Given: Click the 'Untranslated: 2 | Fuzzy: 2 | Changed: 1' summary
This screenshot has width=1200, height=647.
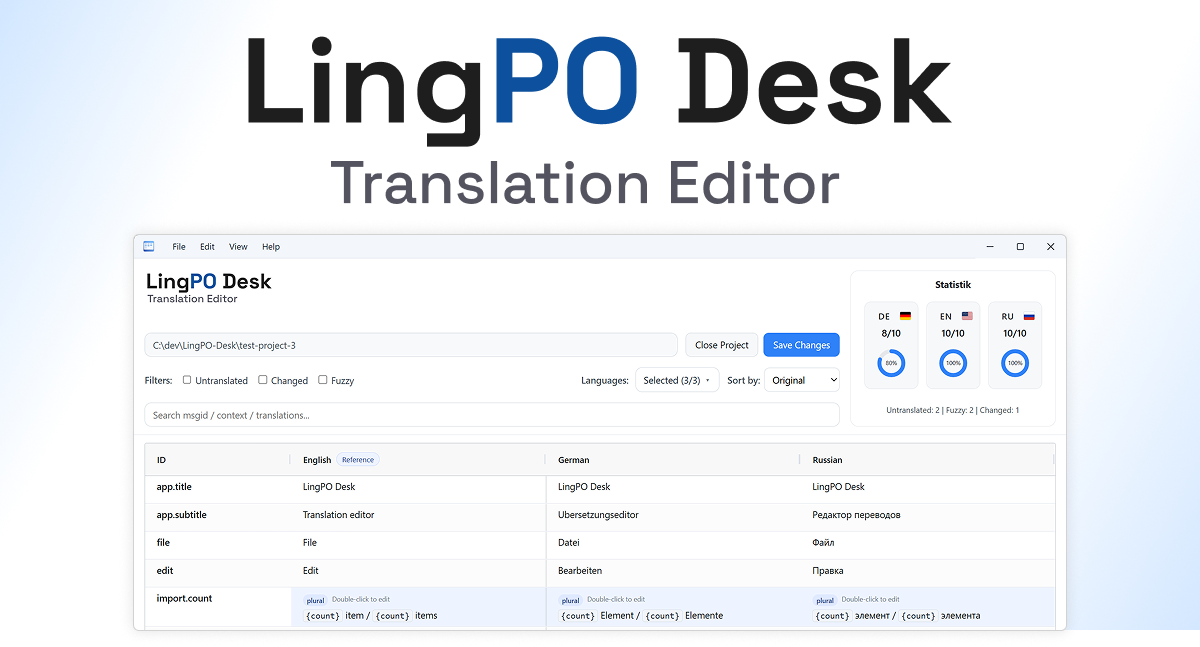Looking at the screenshot, I should pos(953,410).
